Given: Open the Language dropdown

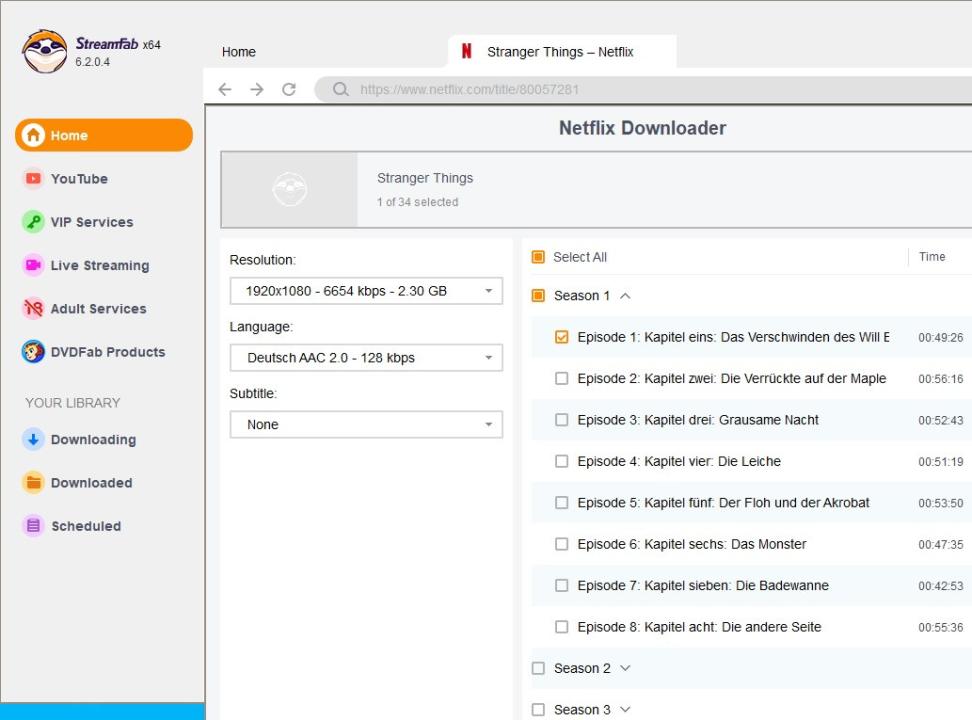Looking at the screenshot, I should pos(366,358).
